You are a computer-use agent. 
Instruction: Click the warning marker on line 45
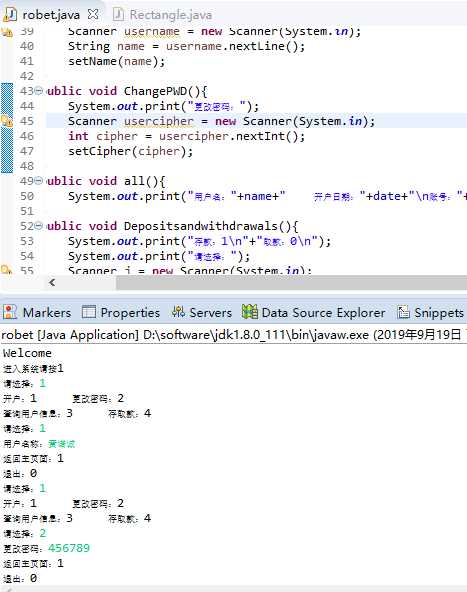point(7,121)
